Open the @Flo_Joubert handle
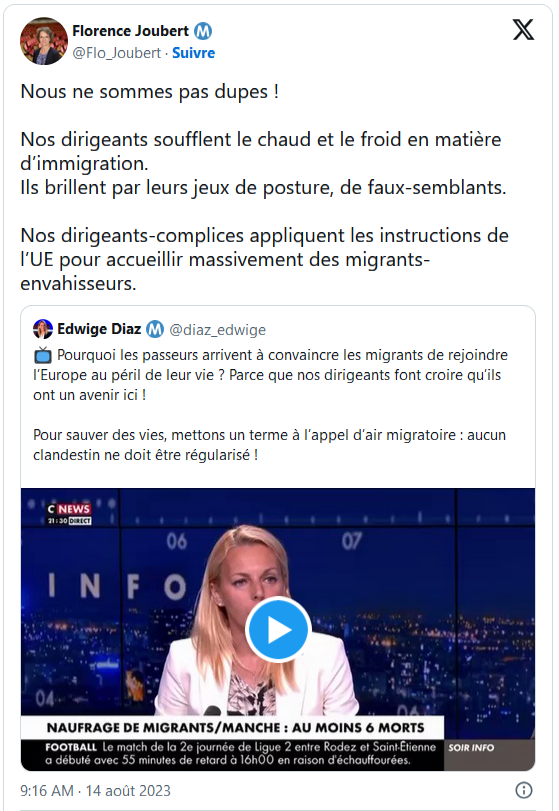 117,53
